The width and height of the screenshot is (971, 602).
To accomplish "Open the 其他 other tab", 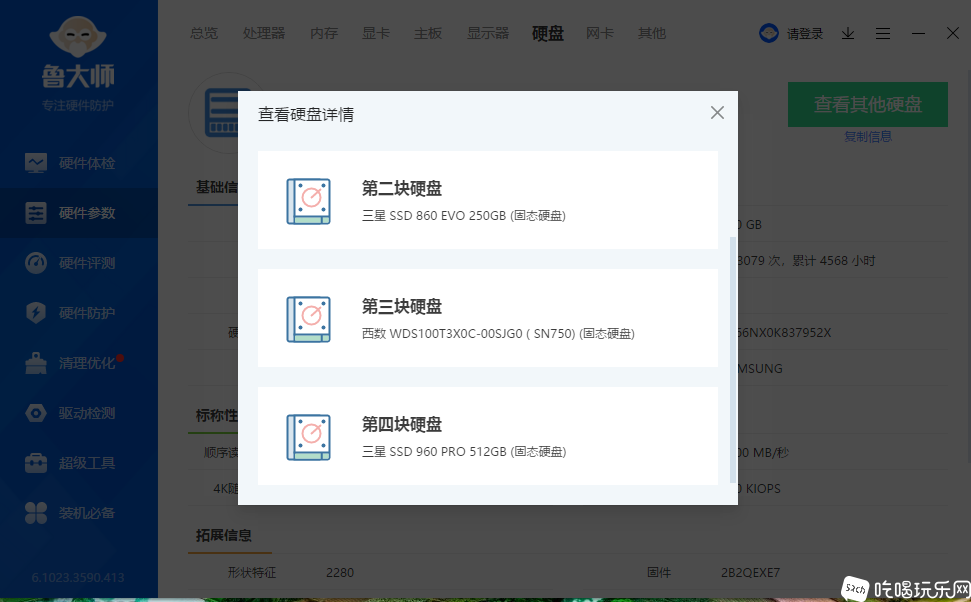I will coord(652,33).
